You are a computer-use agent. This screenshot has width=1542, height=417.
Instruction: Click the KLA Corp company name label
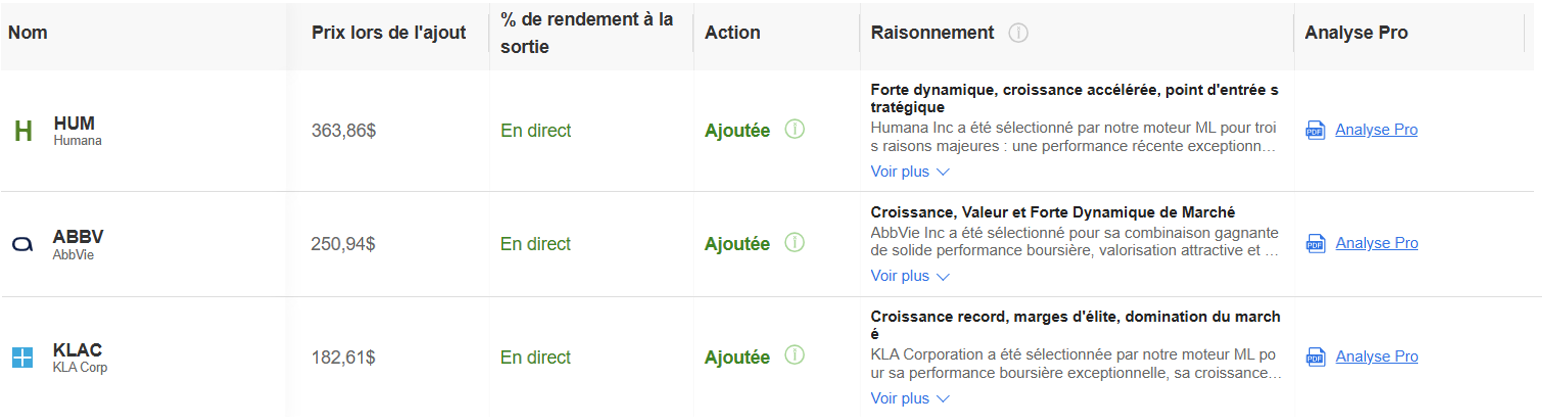80,367
